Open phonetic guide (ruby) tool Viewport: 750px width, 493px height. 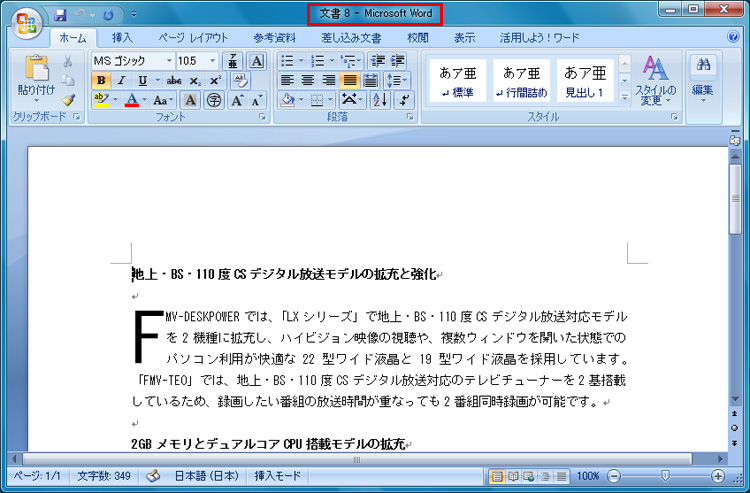(x=233, y=61)
